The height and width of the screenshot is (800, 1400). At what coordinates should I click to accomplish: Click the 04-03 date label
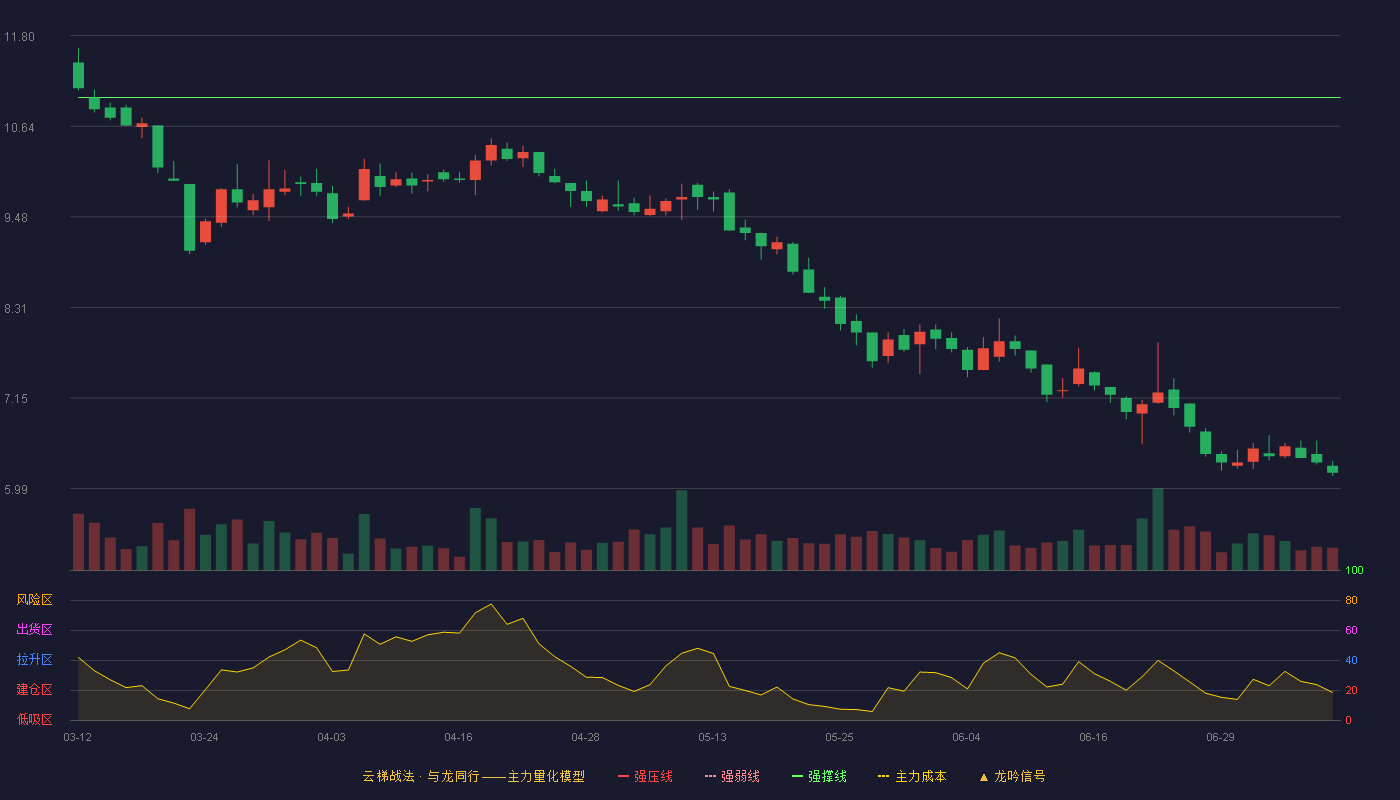coord(331,737)
